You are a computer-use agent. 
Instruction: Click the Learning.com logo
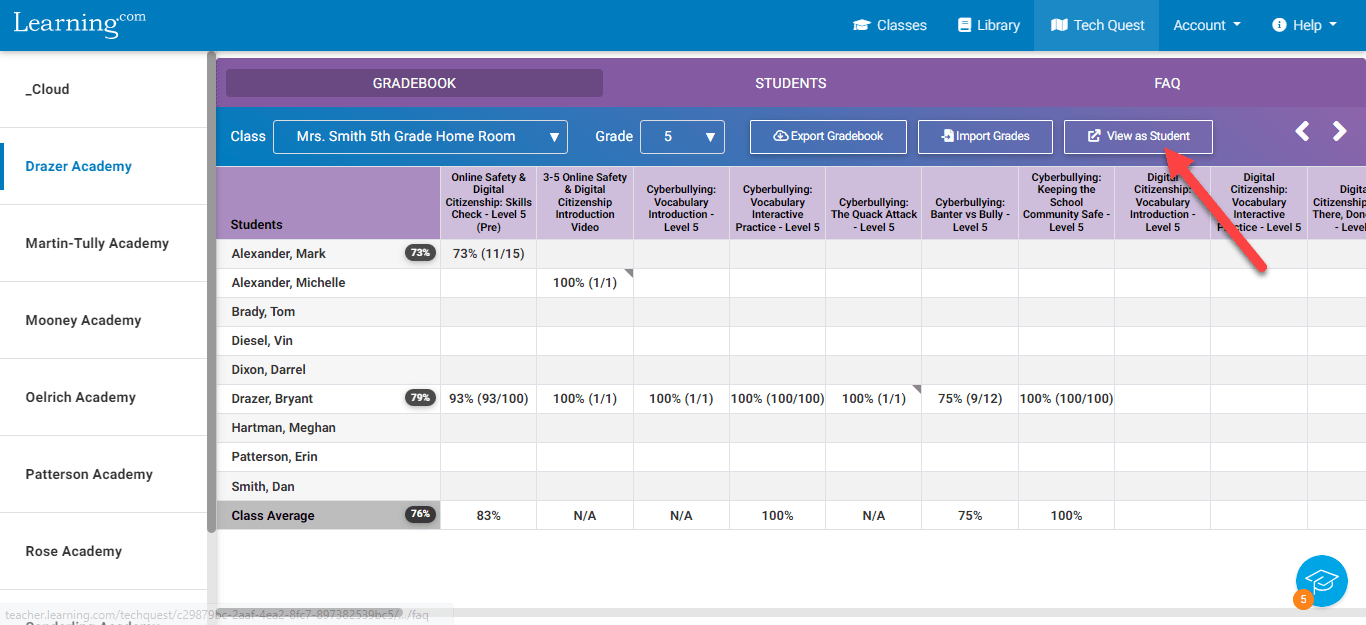pyautogui.click(x=78, y=24)
